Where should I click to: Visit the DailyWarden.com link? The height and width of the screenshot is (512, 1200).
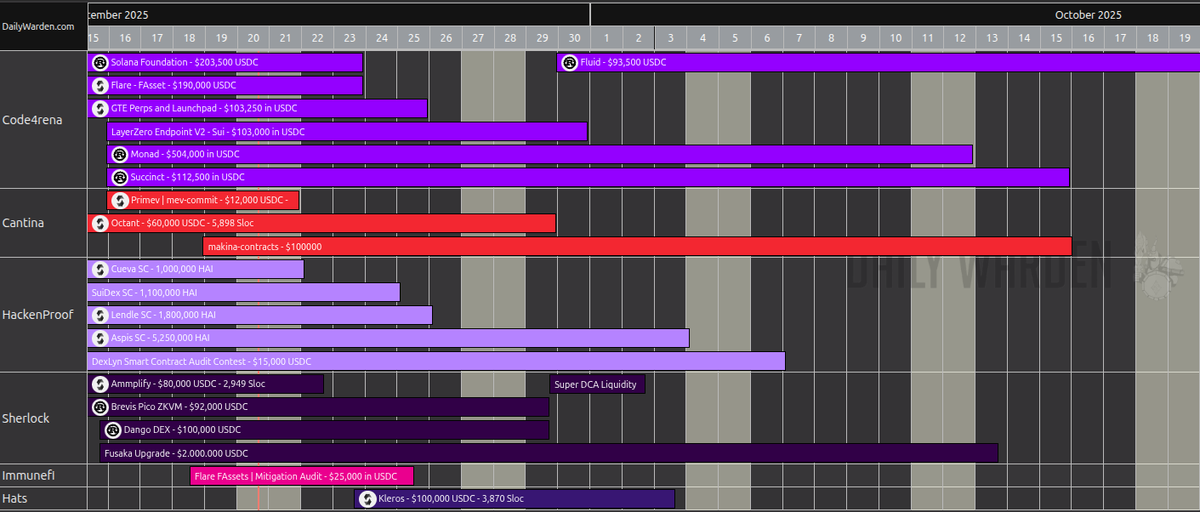click(38, 26)
